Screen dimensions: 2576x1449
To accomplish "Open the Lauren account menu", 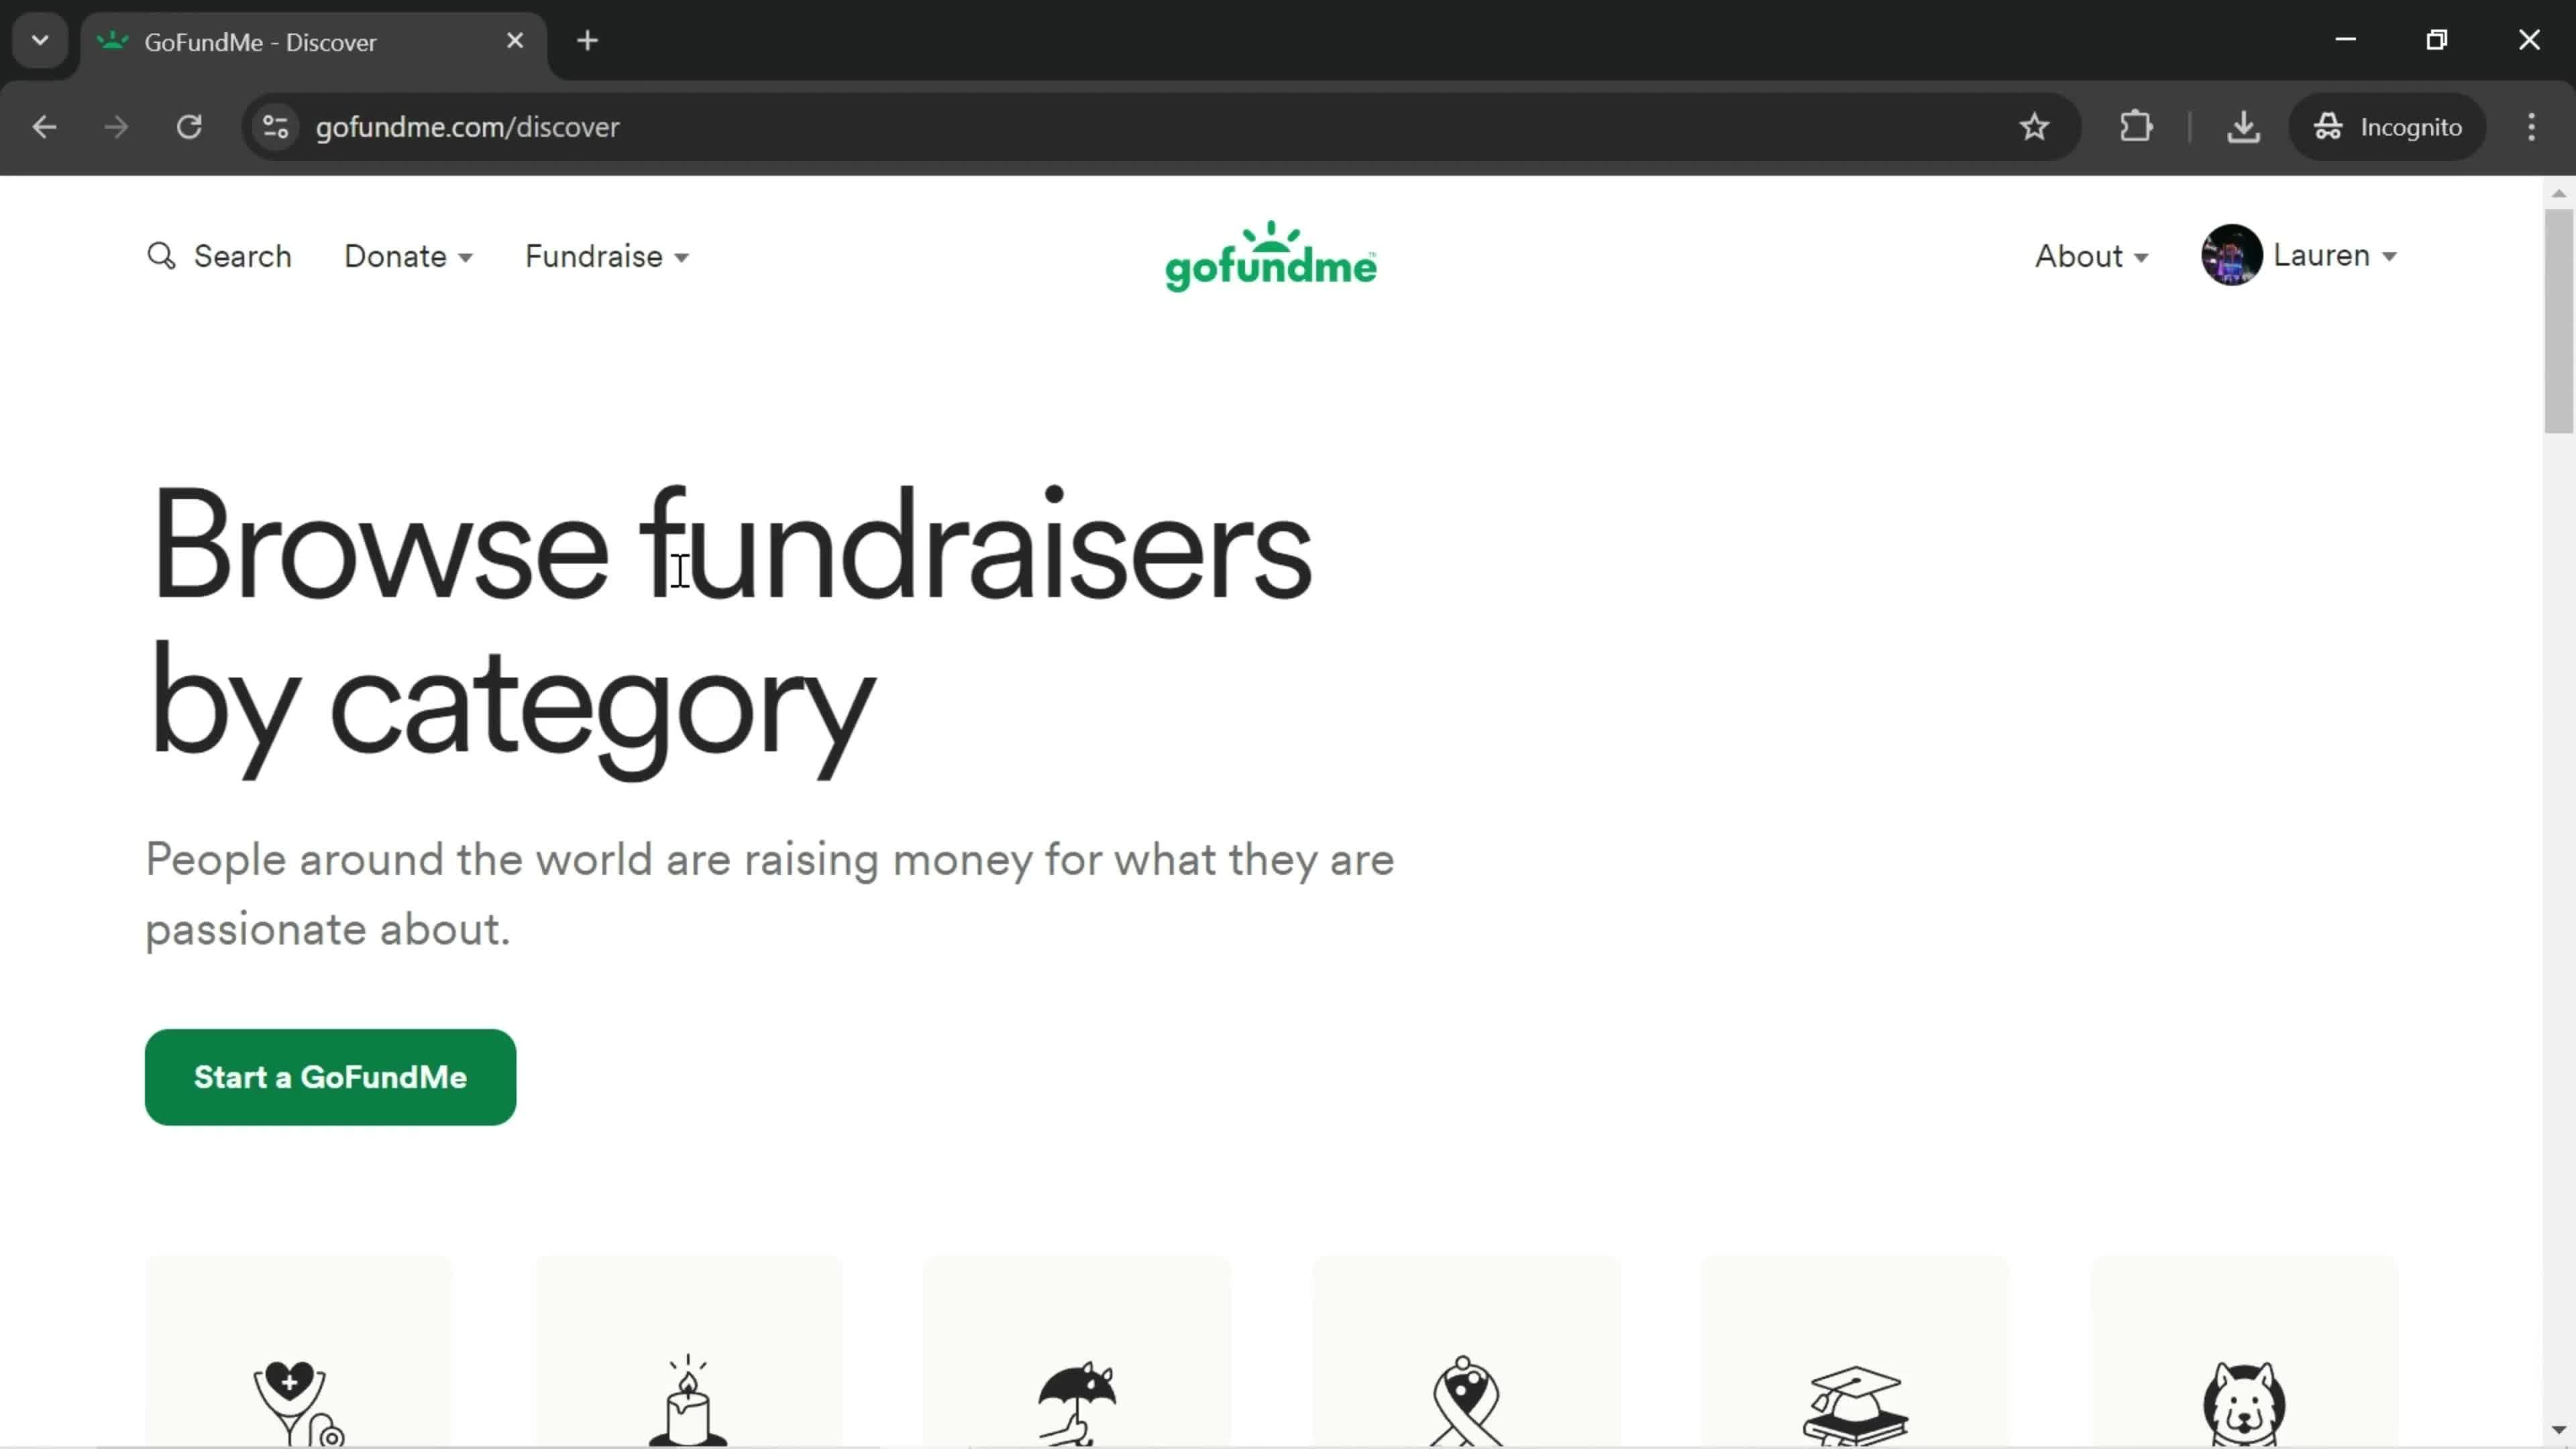I will (x=2300, y=256).
